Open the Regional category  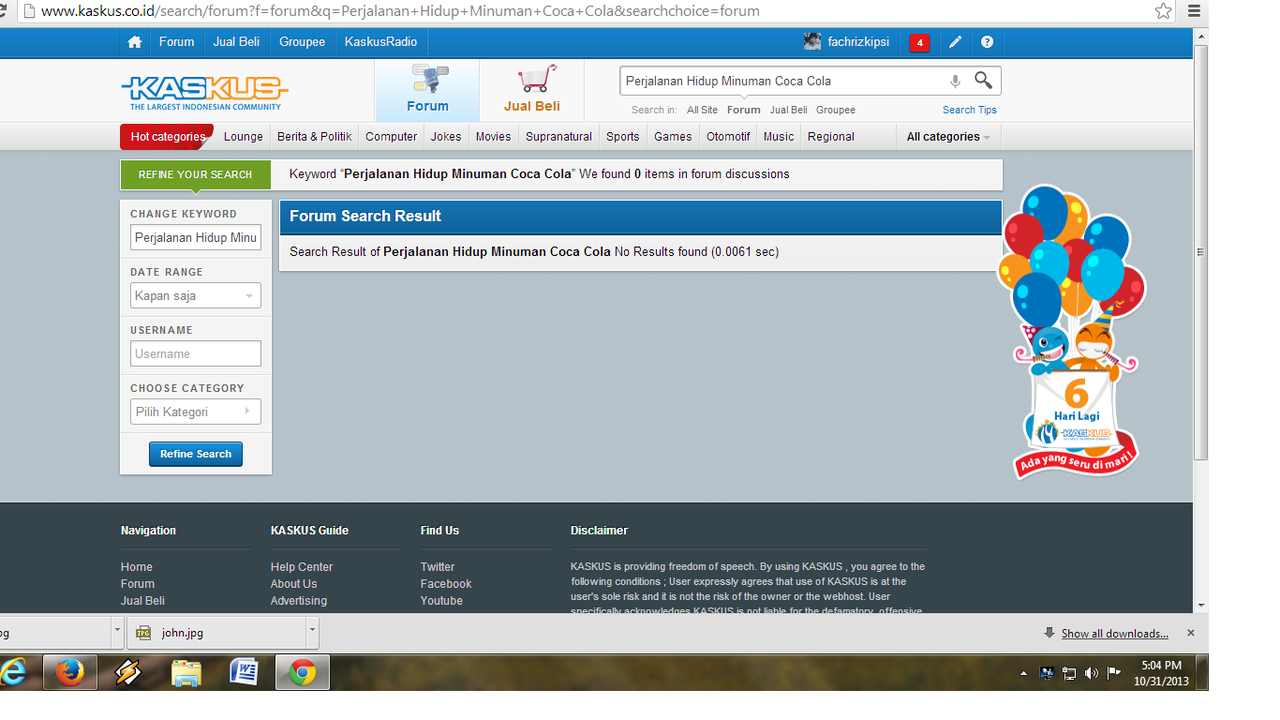pyautogui.click(x=831, y=137)
